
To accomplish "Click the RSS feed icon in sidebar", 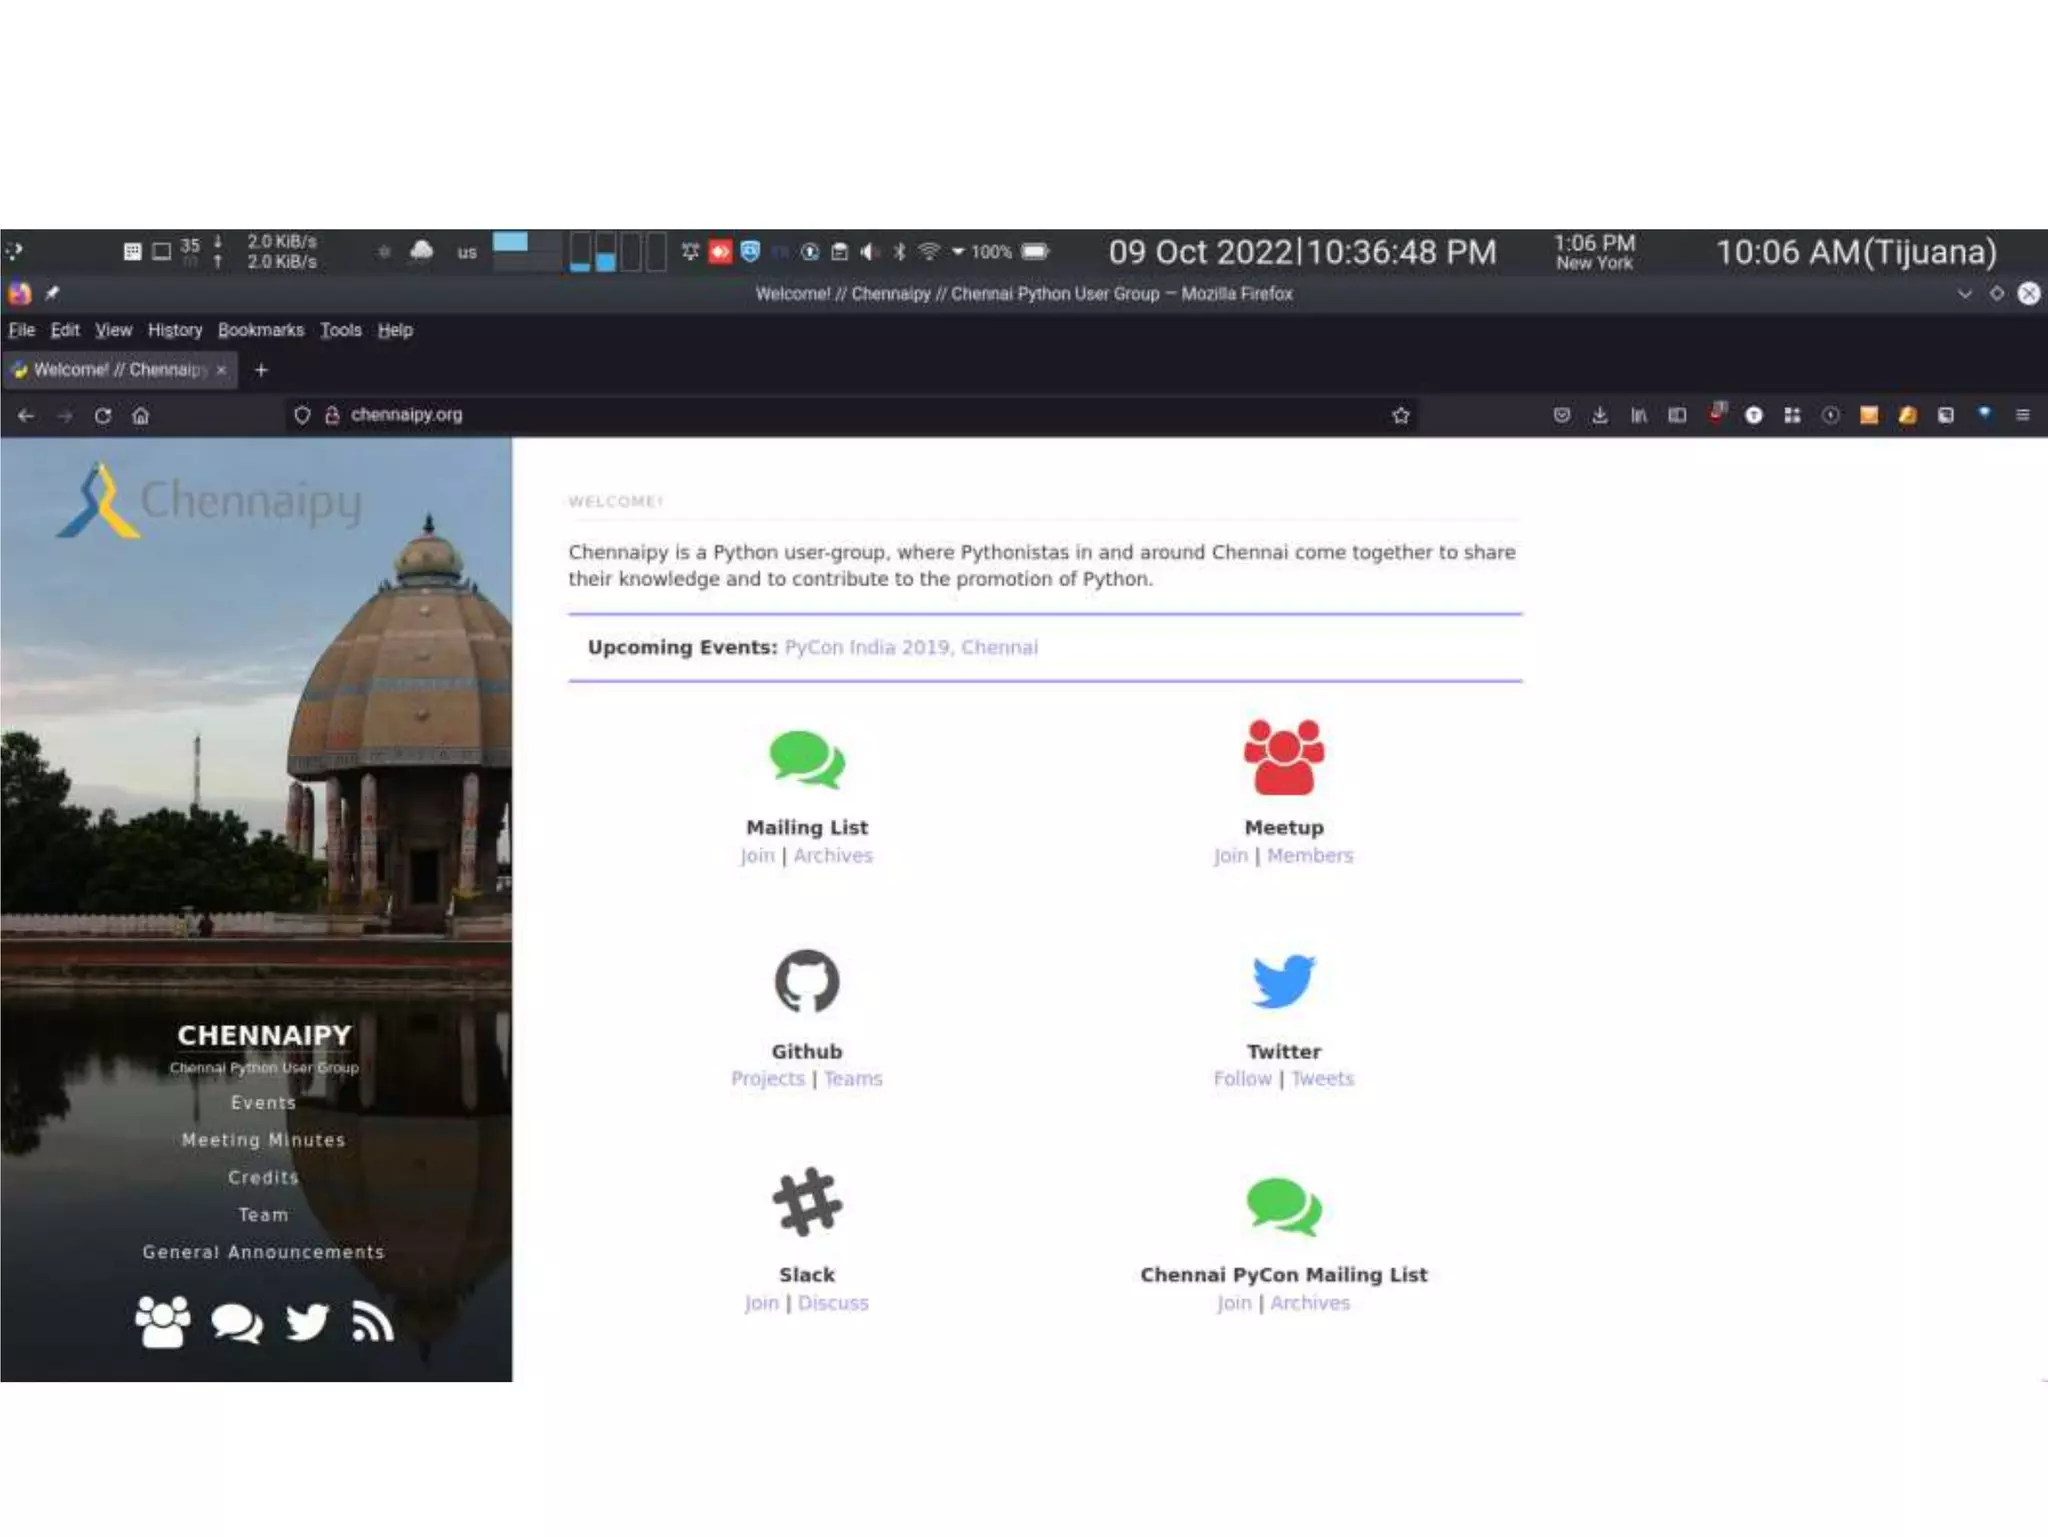I will click(372, 1322).
